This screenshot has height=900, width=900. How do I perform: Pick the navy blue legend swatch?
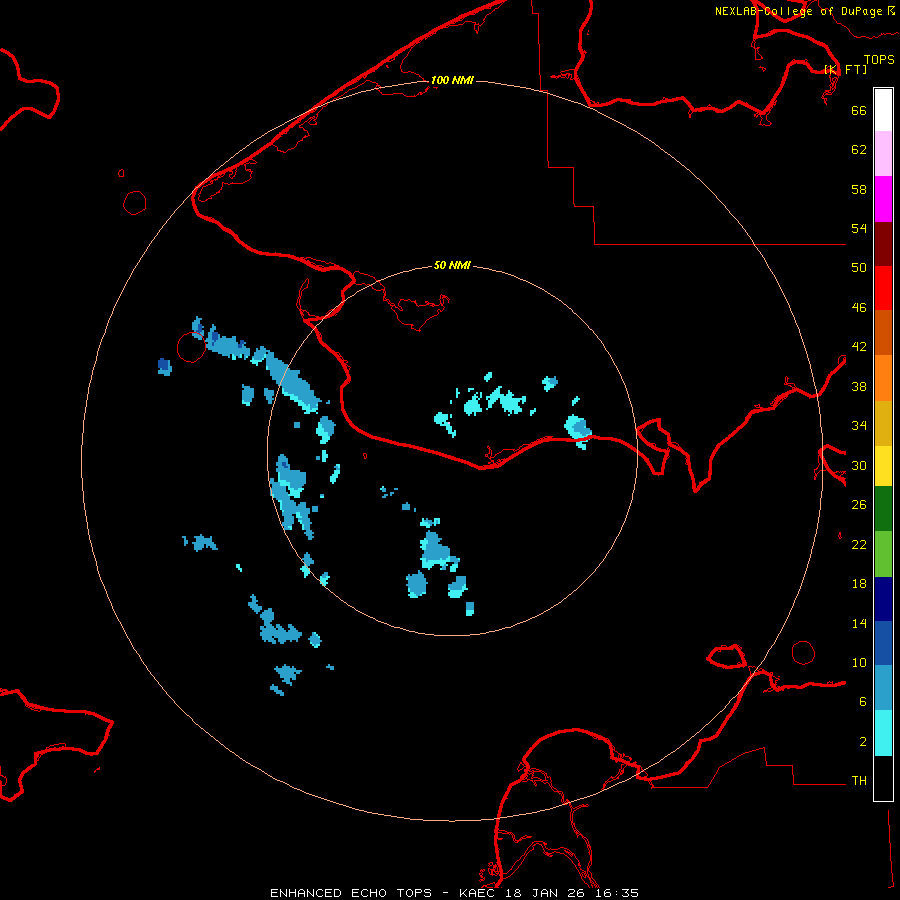(x=883, y=599)
